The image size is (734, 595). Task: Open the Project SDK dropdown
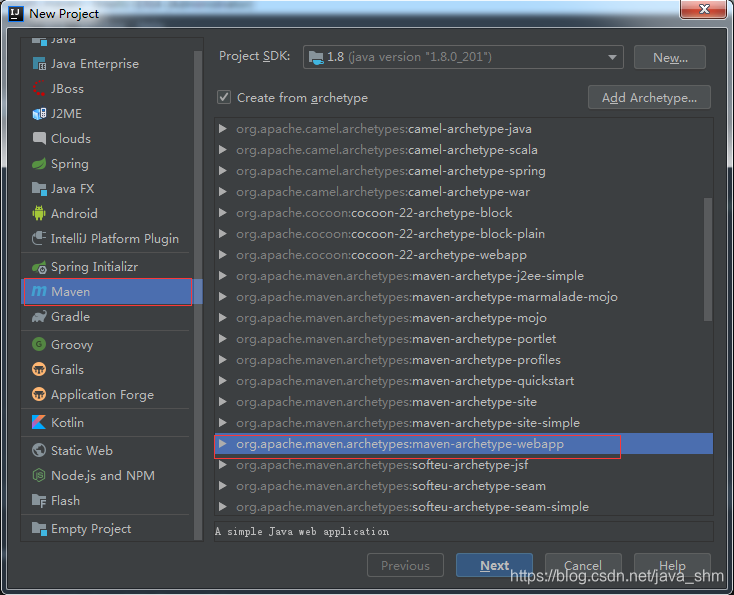click(x=463, y=57)
